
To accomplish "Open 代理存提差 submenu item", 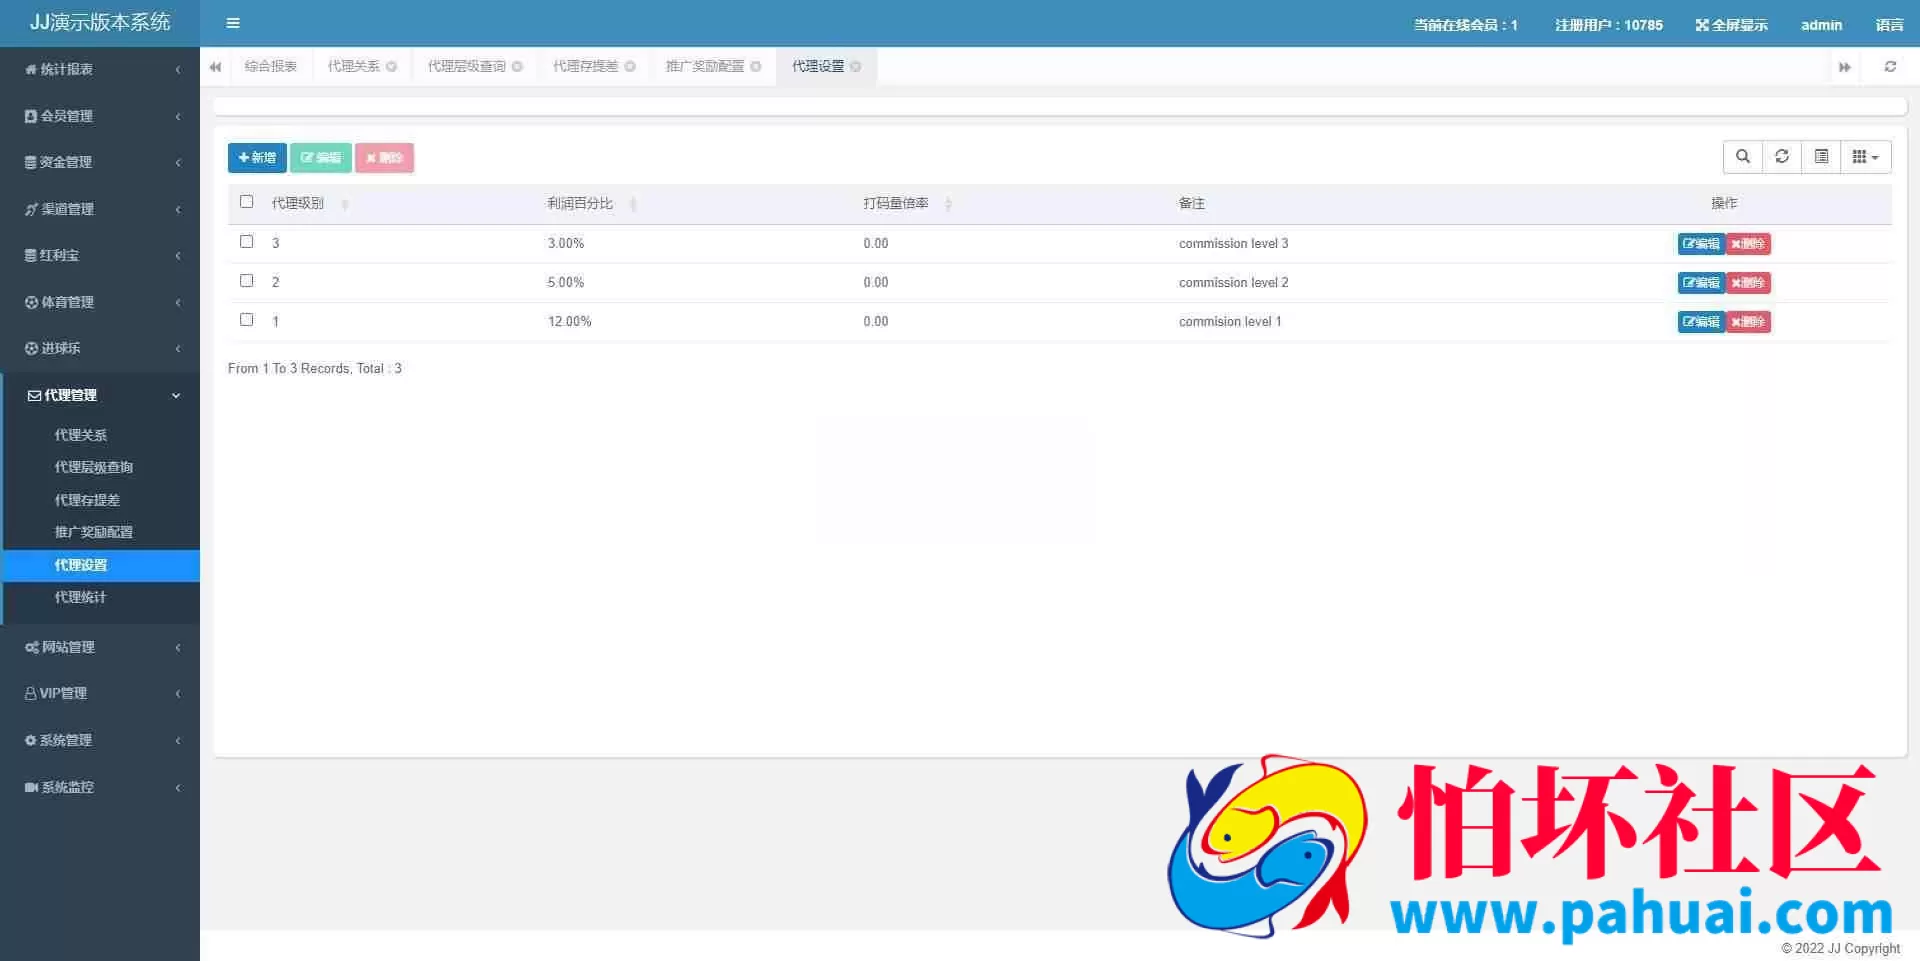I will 87,500.
